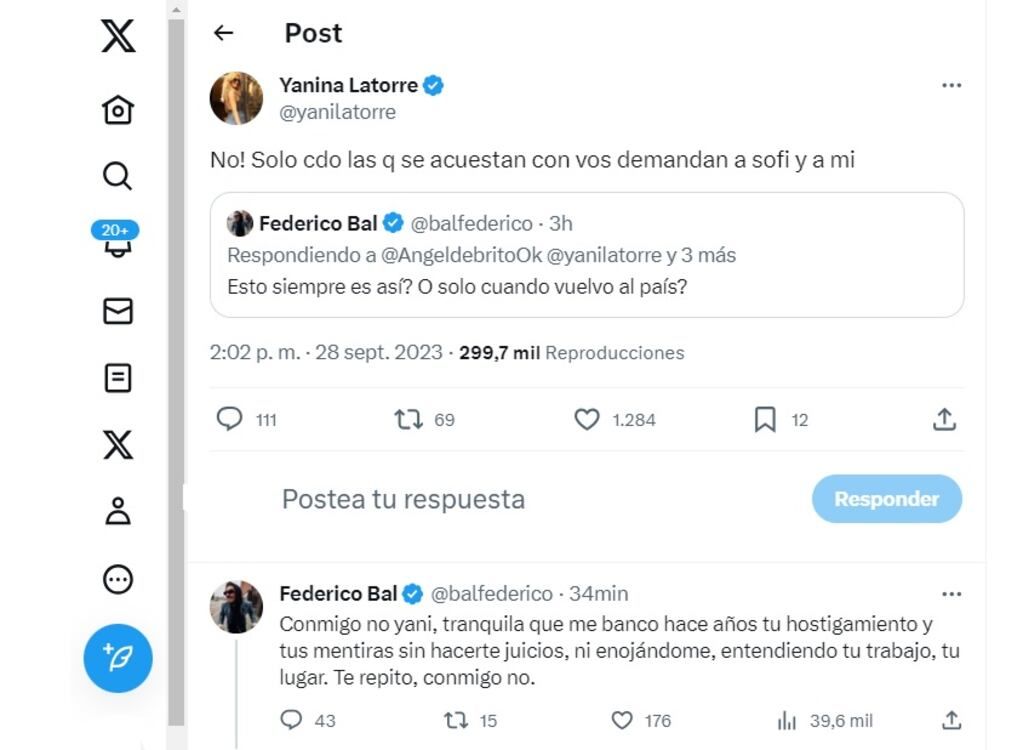Image resolution: width=1023 pixels, height=750 pixels.
Task: Like Yanina Latorre's post
Action: tap(588, 420)
